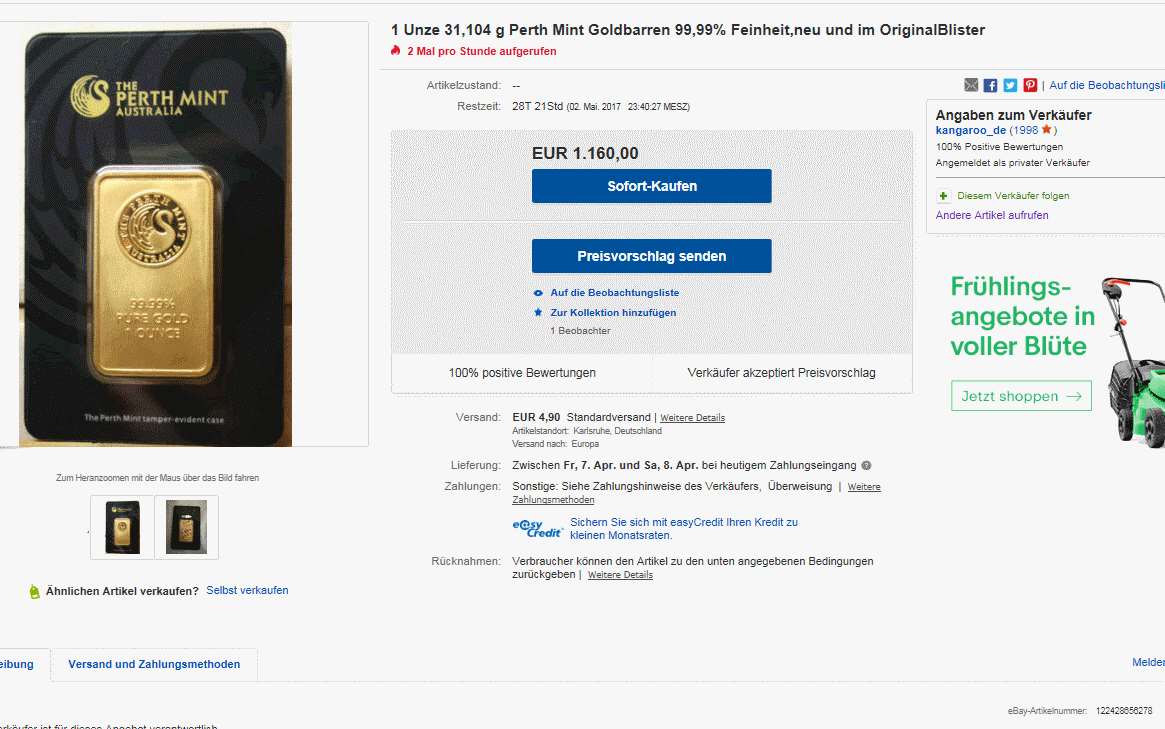Screen dimensions: 1165x729
Task: Share listing on Pinterest icon
Action: pyautogui.click(x=1030, y=85)
